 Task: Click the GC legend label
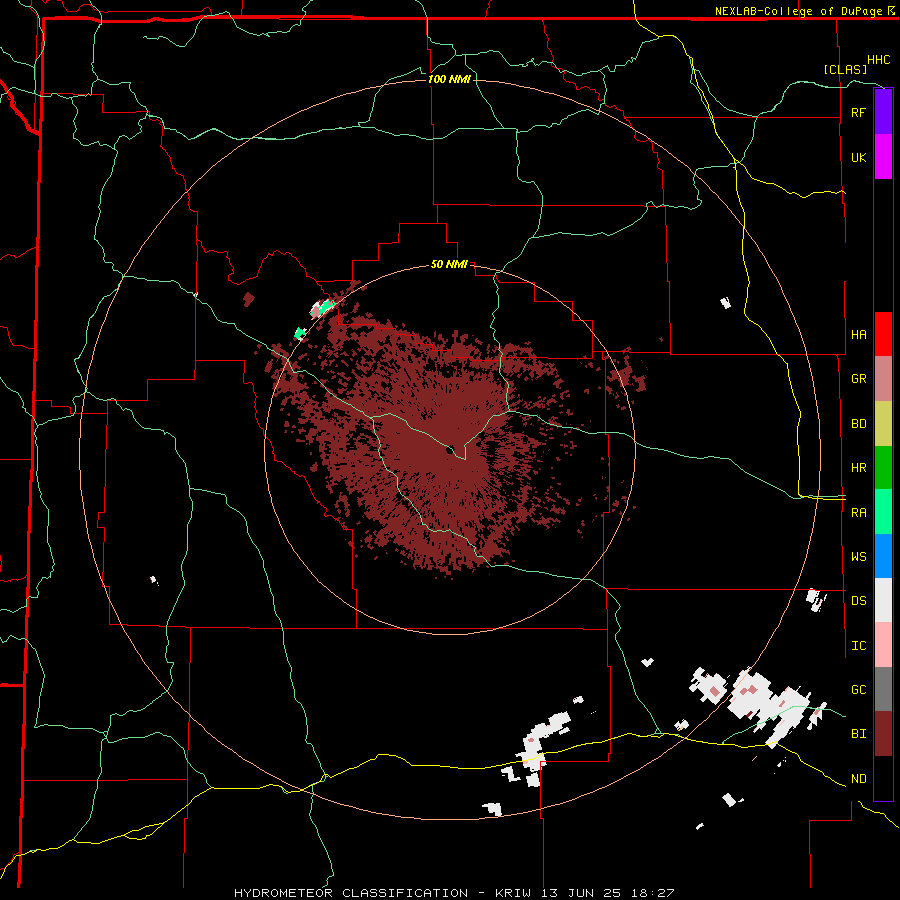[x=858, y=690]
